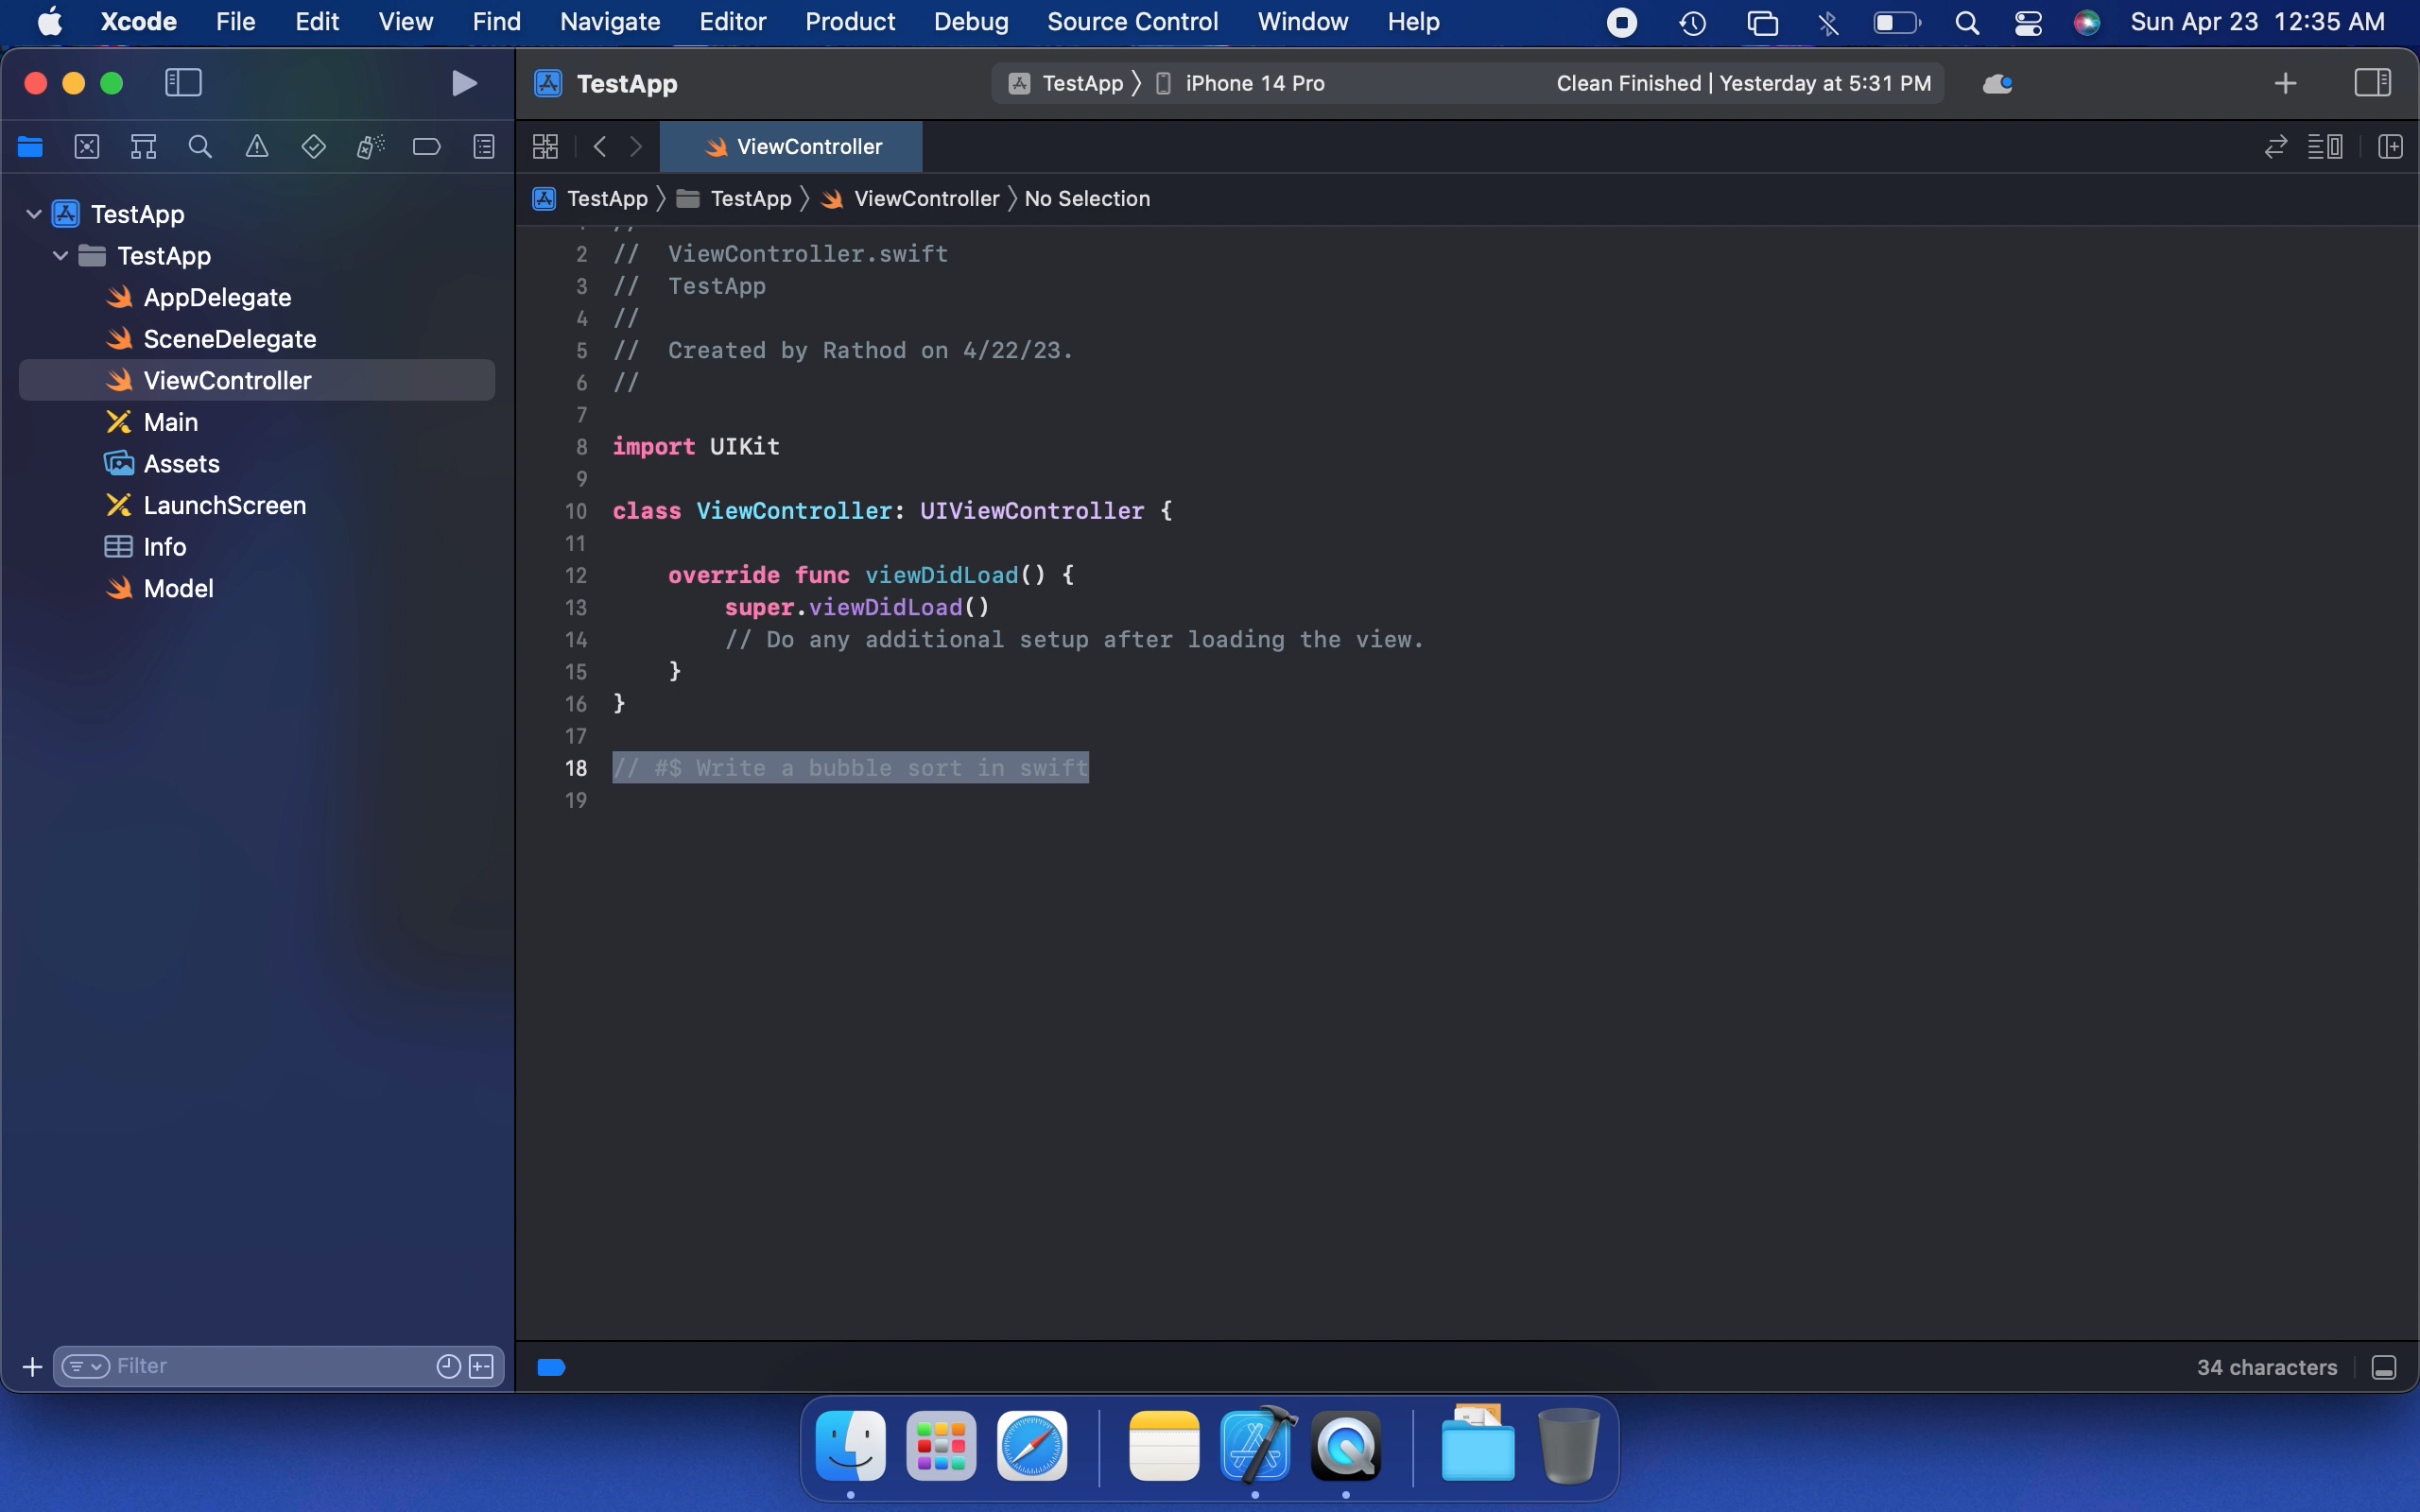Click the Add Editor on Right icon

2390,147
